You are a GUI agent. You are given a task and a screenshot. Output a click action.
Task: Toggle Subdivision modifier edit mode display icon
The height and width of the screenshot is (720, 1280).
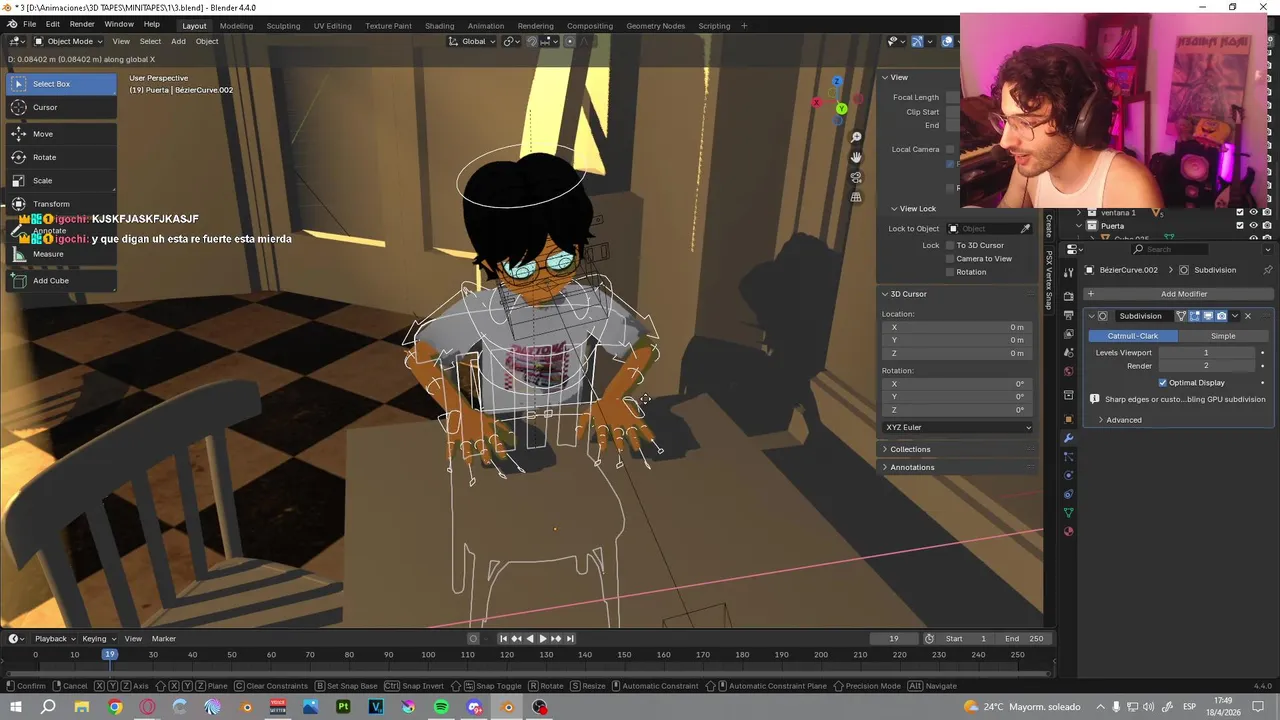(x=1194, y=316)
